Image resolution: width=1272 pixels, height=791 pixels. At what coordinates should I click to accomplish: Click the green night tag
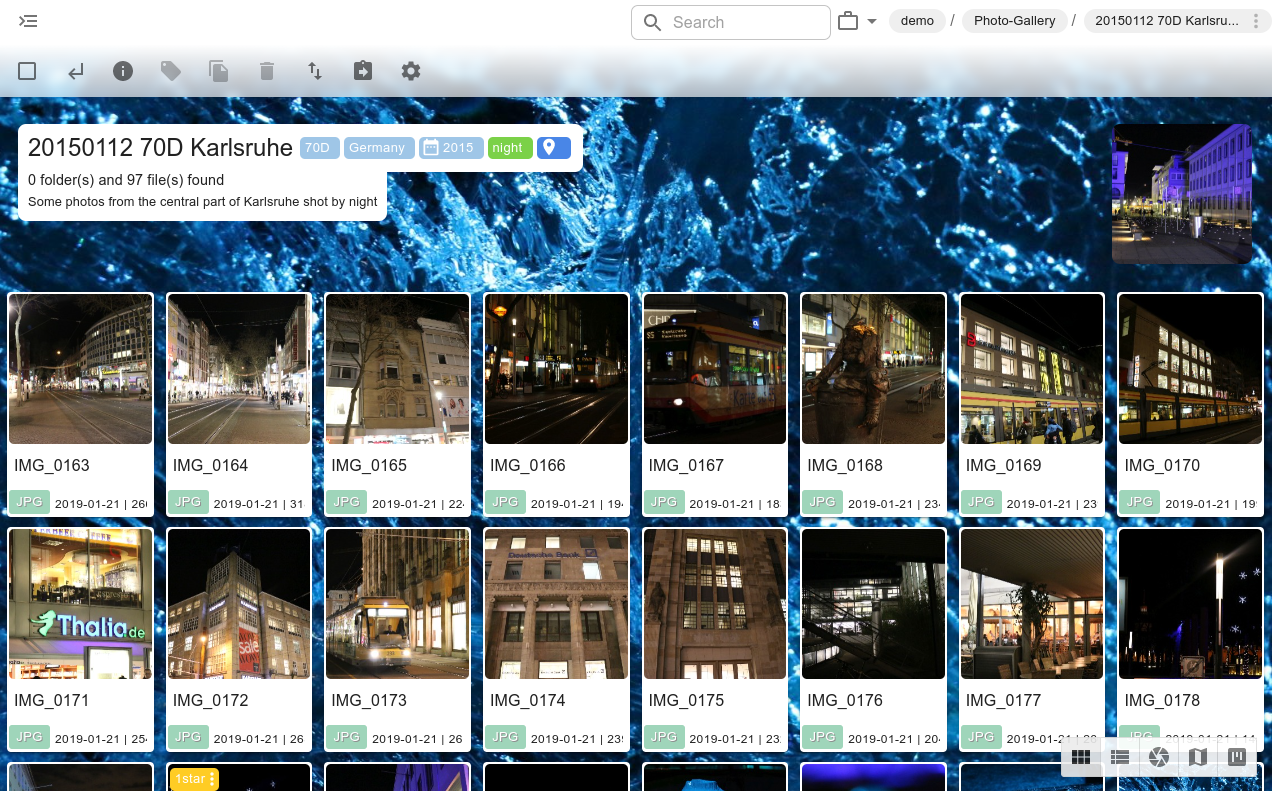pos(509,148)
